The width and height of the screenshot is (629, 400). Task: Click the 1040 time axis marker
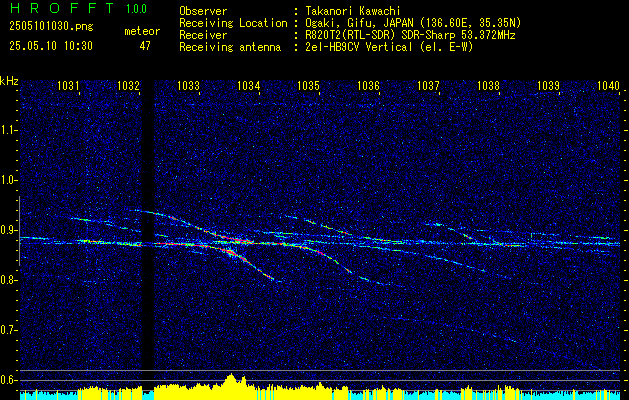coord(609,85)
